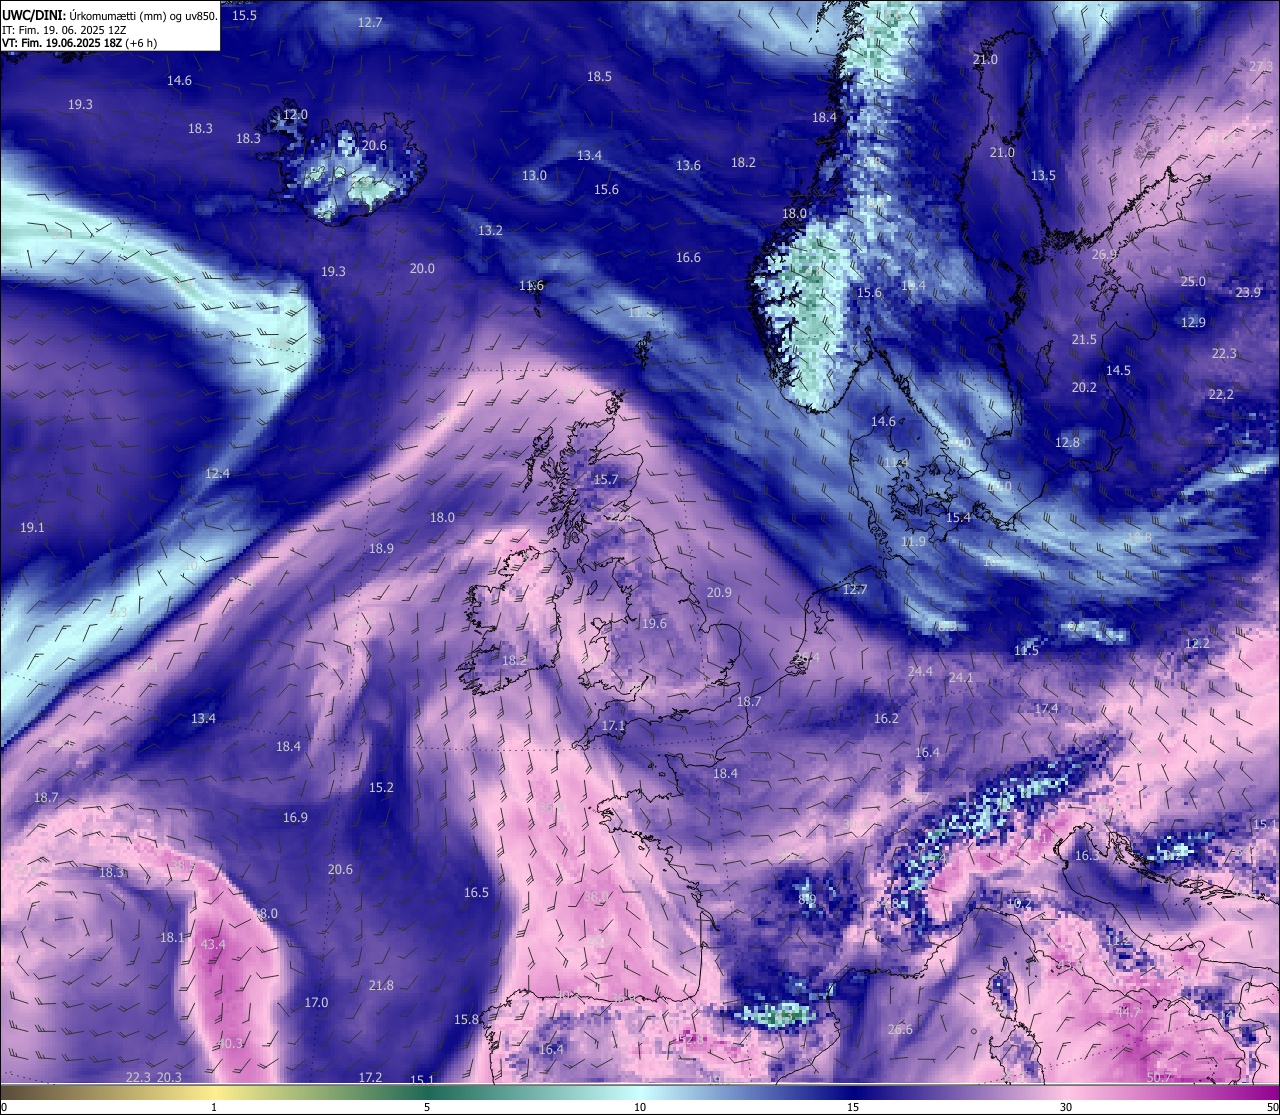Click the 18.9 map value
1280x1115 pixels.
pyautogui.click(x=381, y=548)
